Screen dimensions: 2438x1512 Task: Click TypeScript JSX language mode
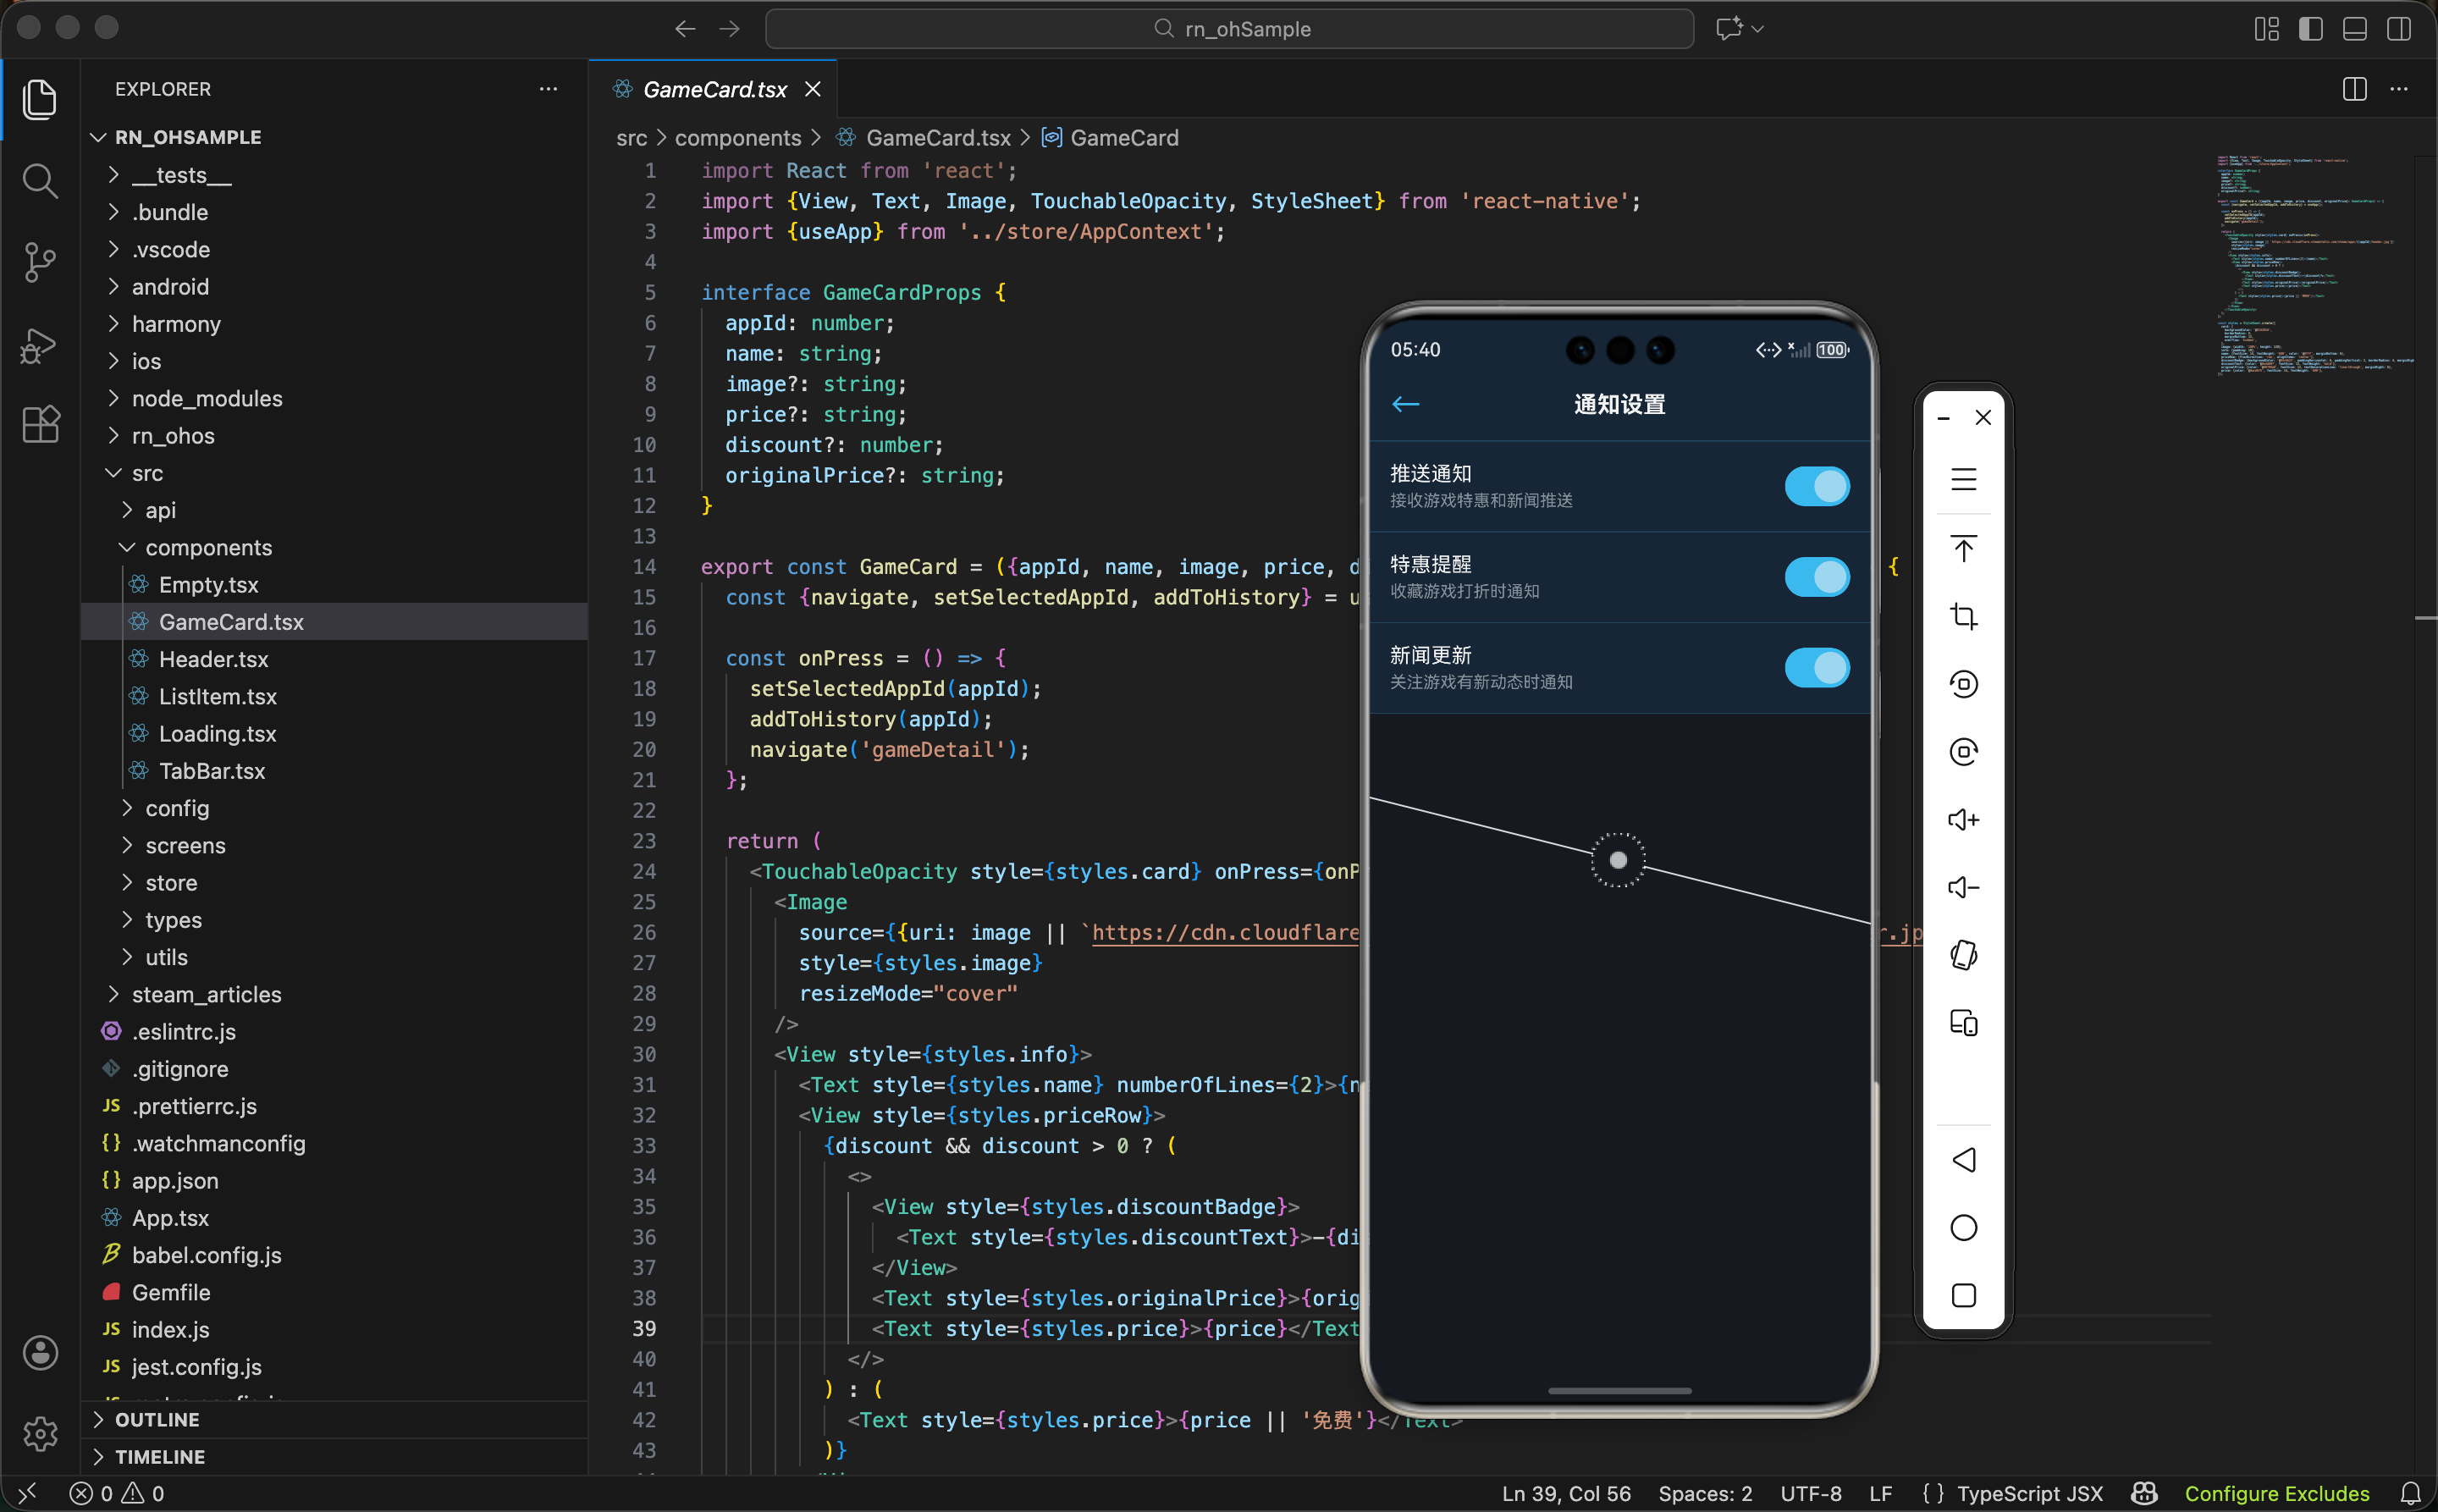coord(2029,1493)
